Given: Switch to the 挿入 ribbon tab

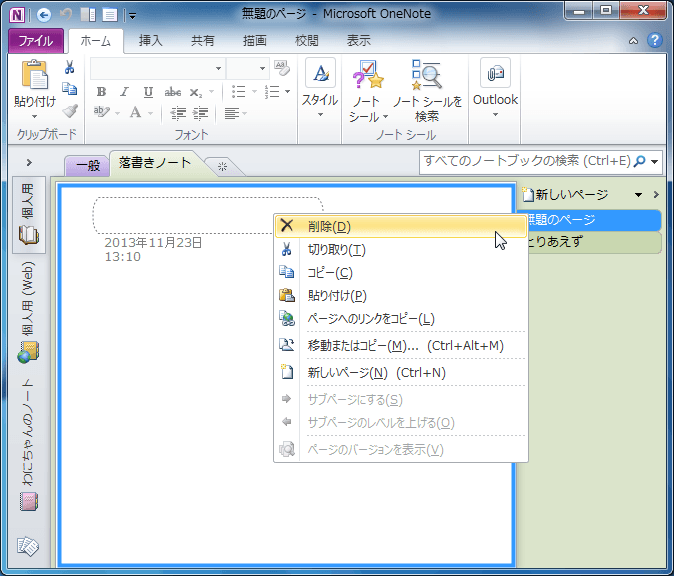Looking at the screenshot, I should [x=150, y=41].
